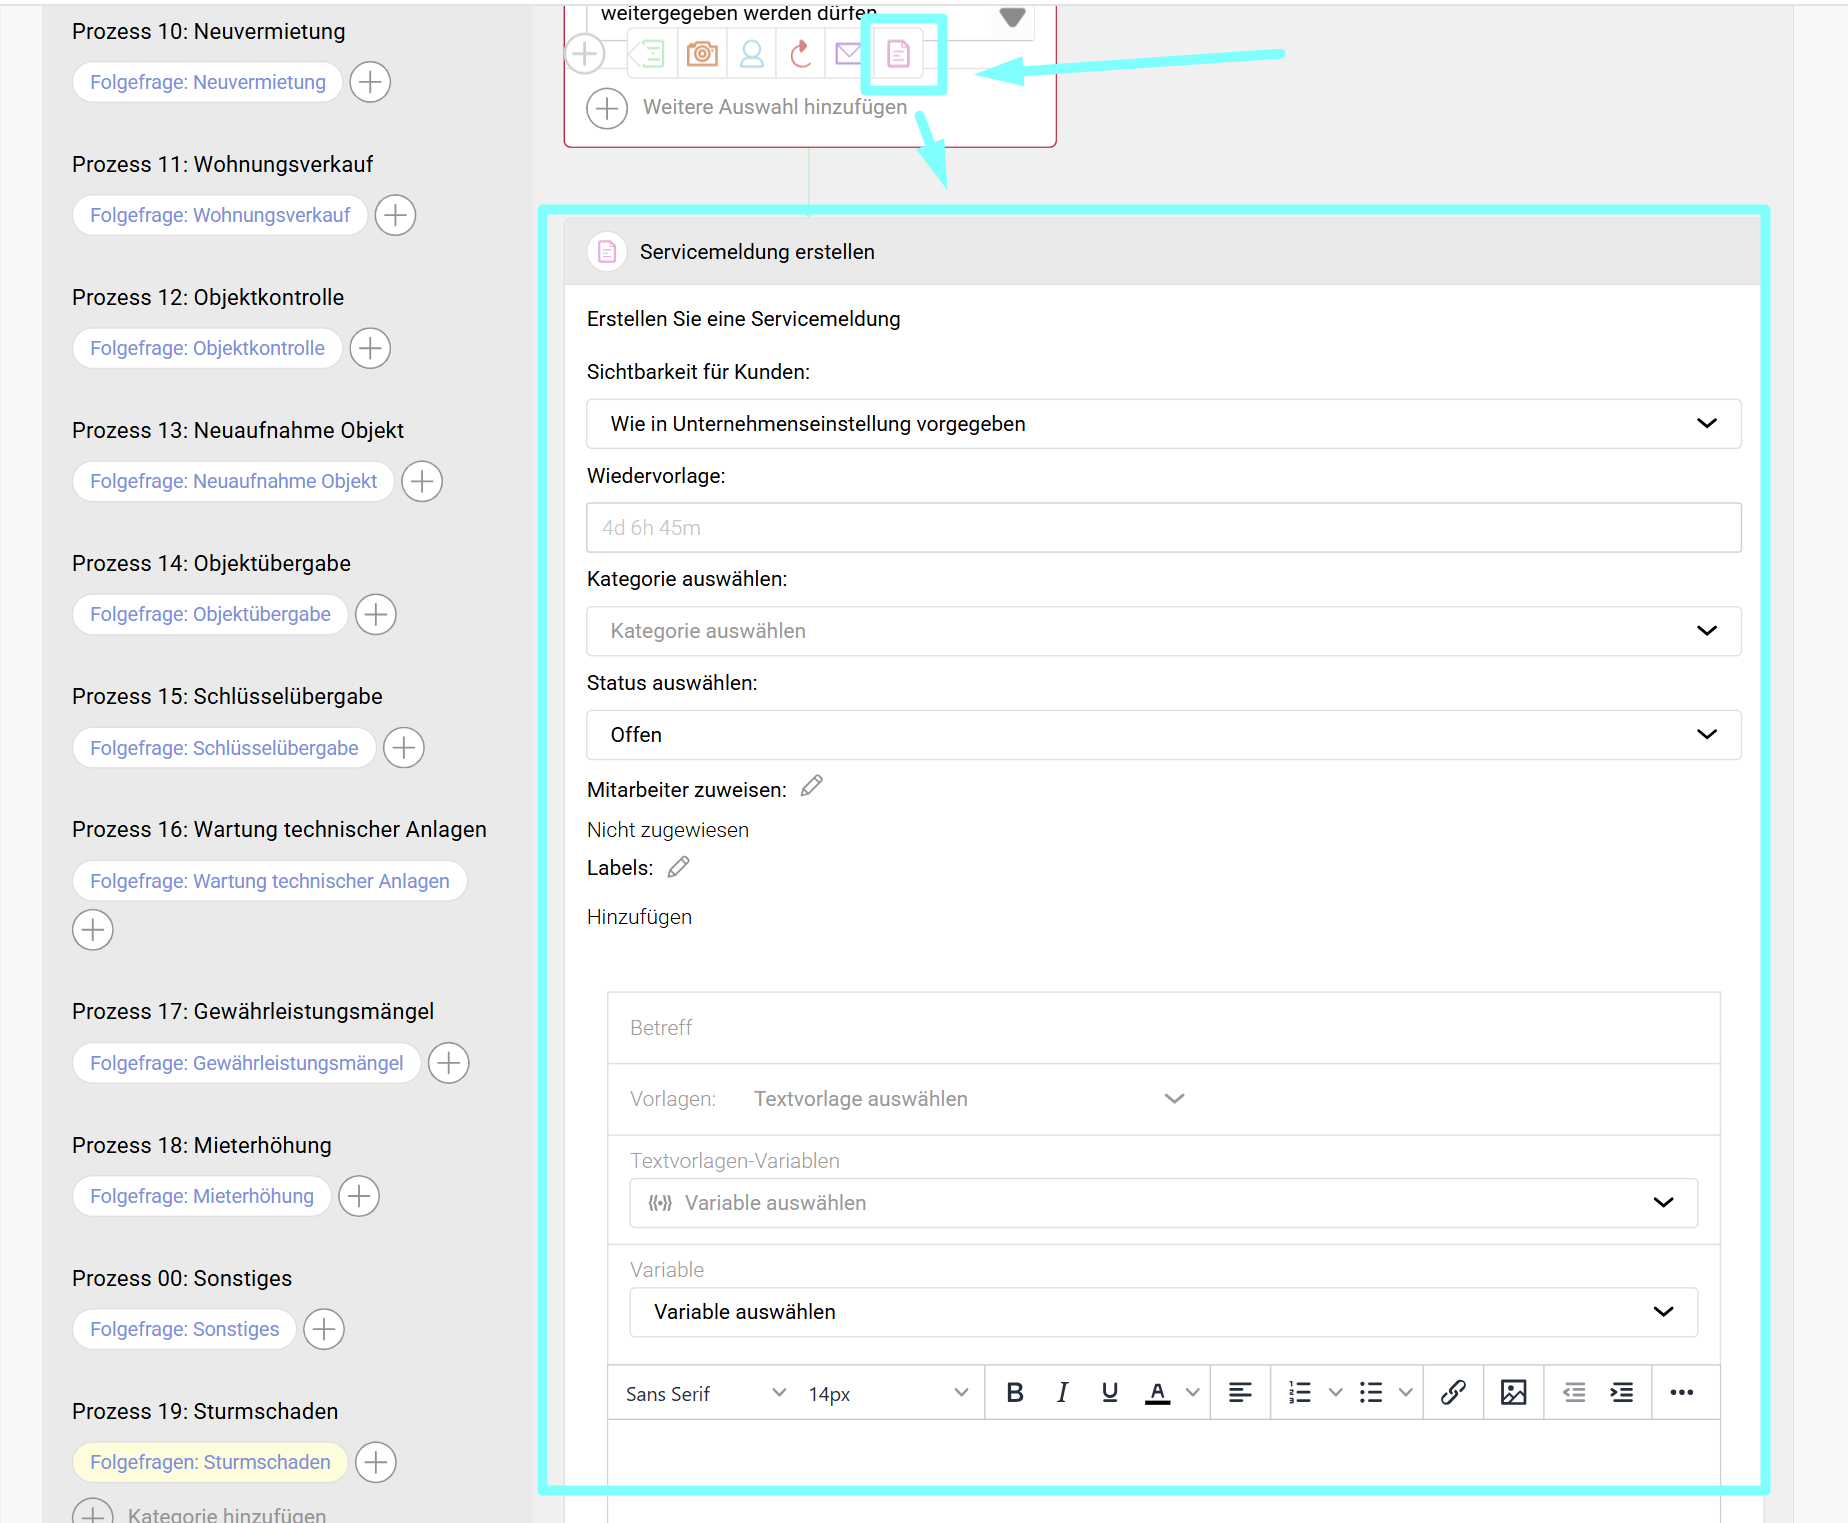
Task: Open the Status dropdown showing Offen
Action: pyautogui.click(x=1163, y=735)
